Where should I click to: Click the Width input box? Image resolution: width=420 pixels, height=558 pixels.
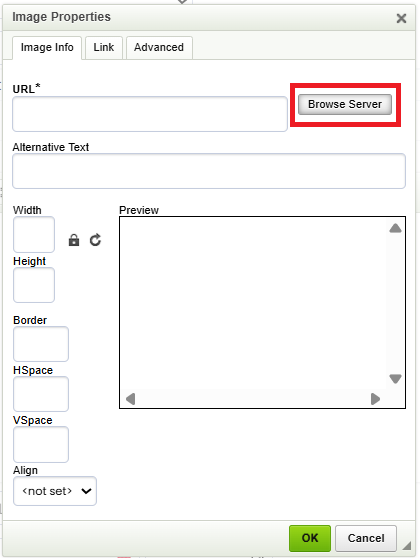(x=34, y=235)
